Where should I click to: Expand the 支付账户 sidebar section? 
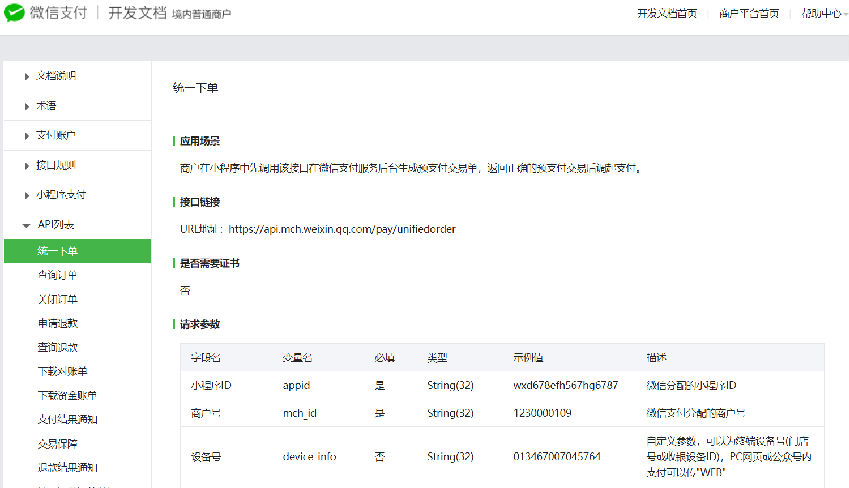(56, 135)
